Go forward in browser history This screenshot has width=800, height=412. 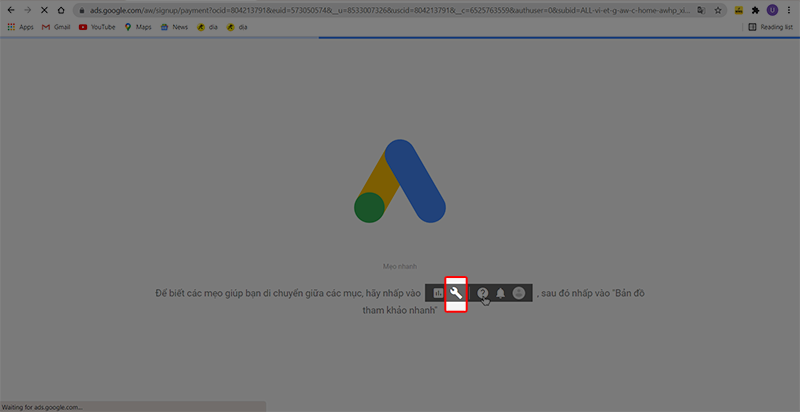click(x=26, y=9)
